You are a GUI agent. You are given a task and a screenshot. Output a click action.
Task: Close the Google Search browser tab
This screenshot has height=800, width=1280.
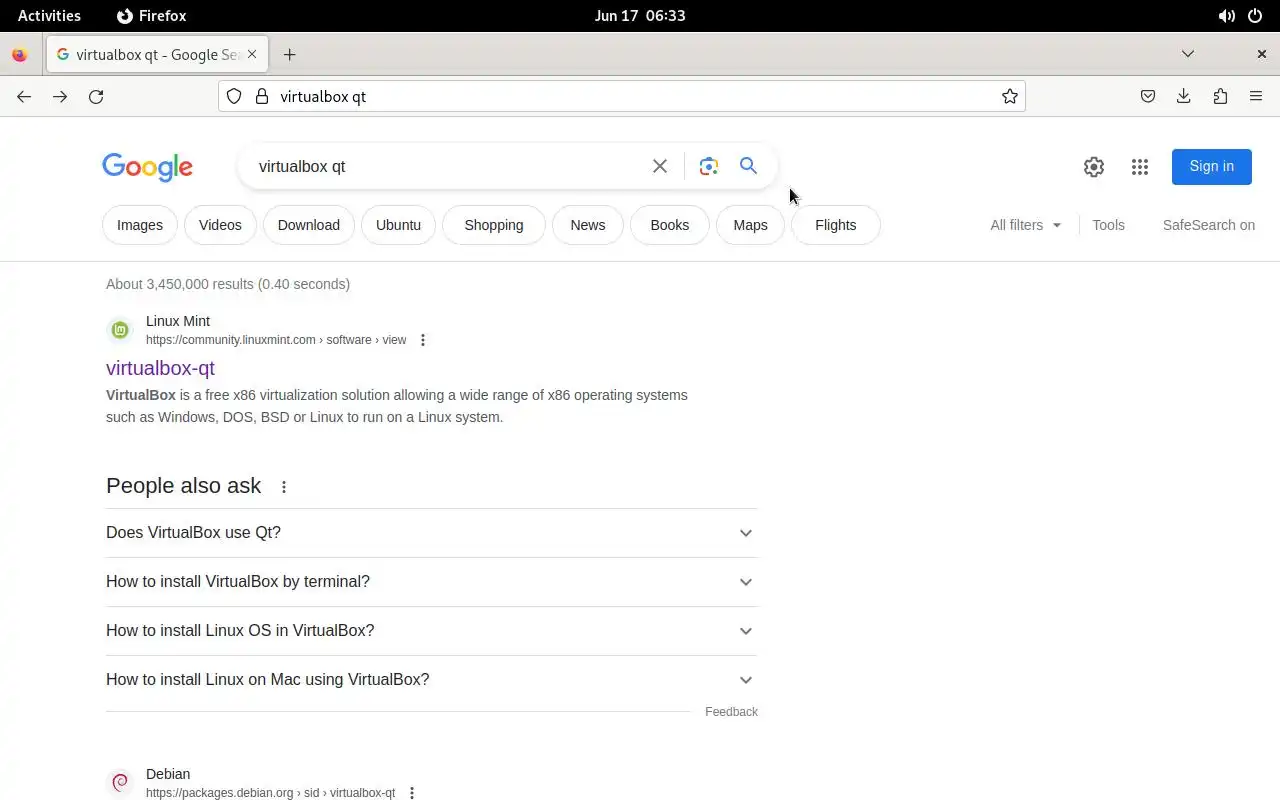point(252,55)
